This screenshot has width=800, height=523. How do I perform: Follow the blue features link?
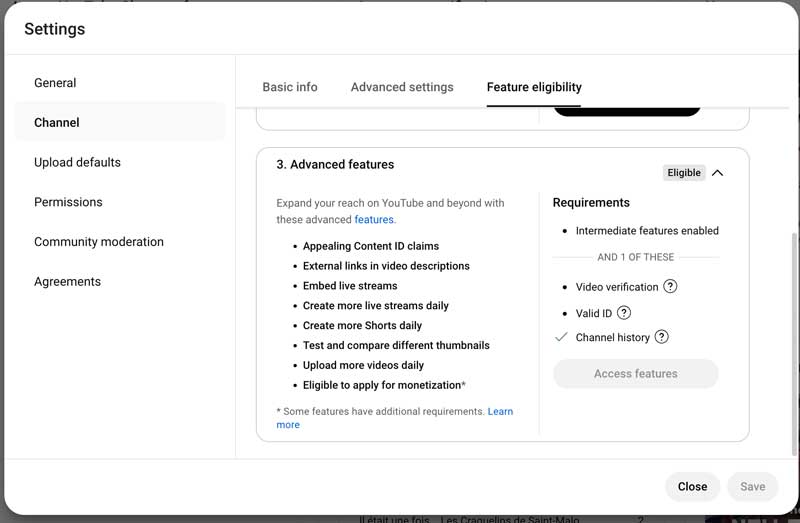(374, 220)
